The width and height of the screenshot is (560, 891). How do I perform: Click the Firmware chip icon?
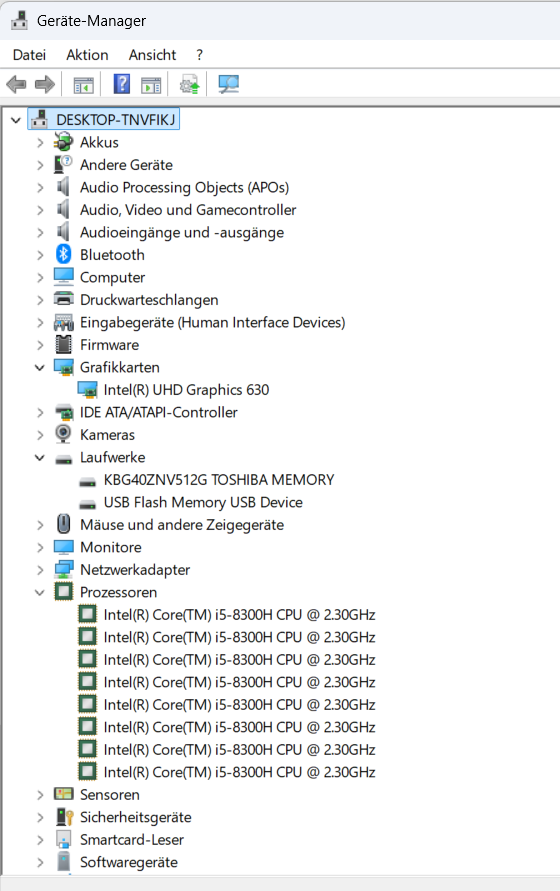63,344
